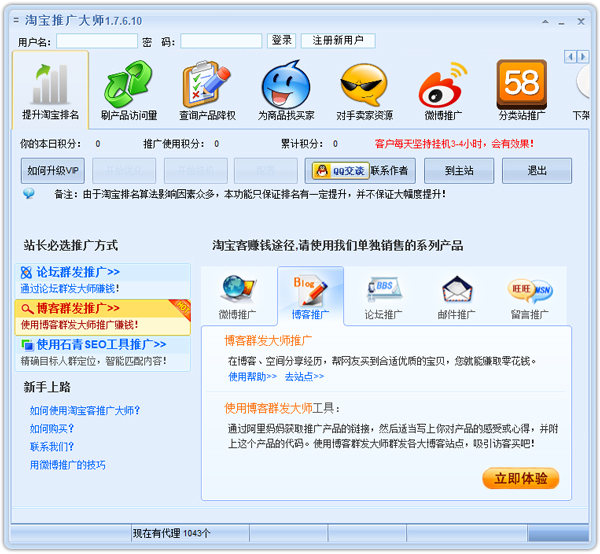Open the 联系我们? link
This screenshot has height=554, width=600.
tap(52, 446)
